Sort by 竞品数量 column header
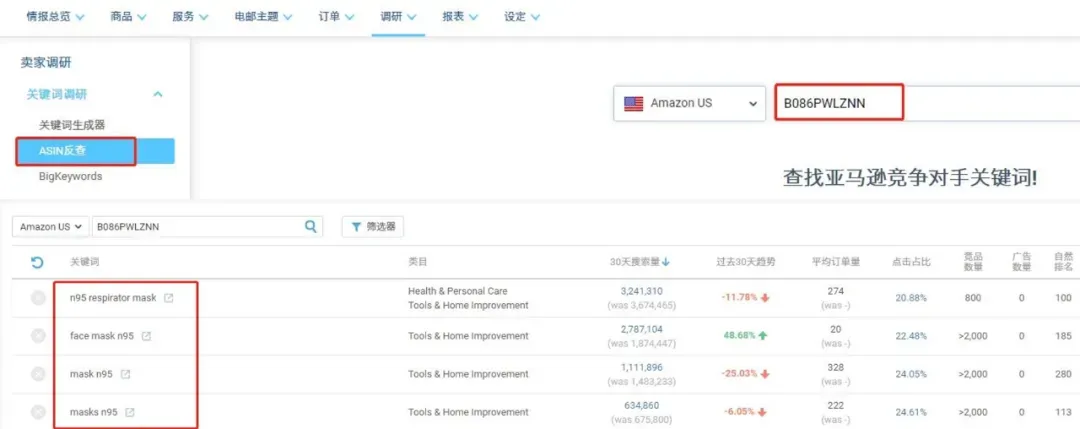 click(973, 262)
